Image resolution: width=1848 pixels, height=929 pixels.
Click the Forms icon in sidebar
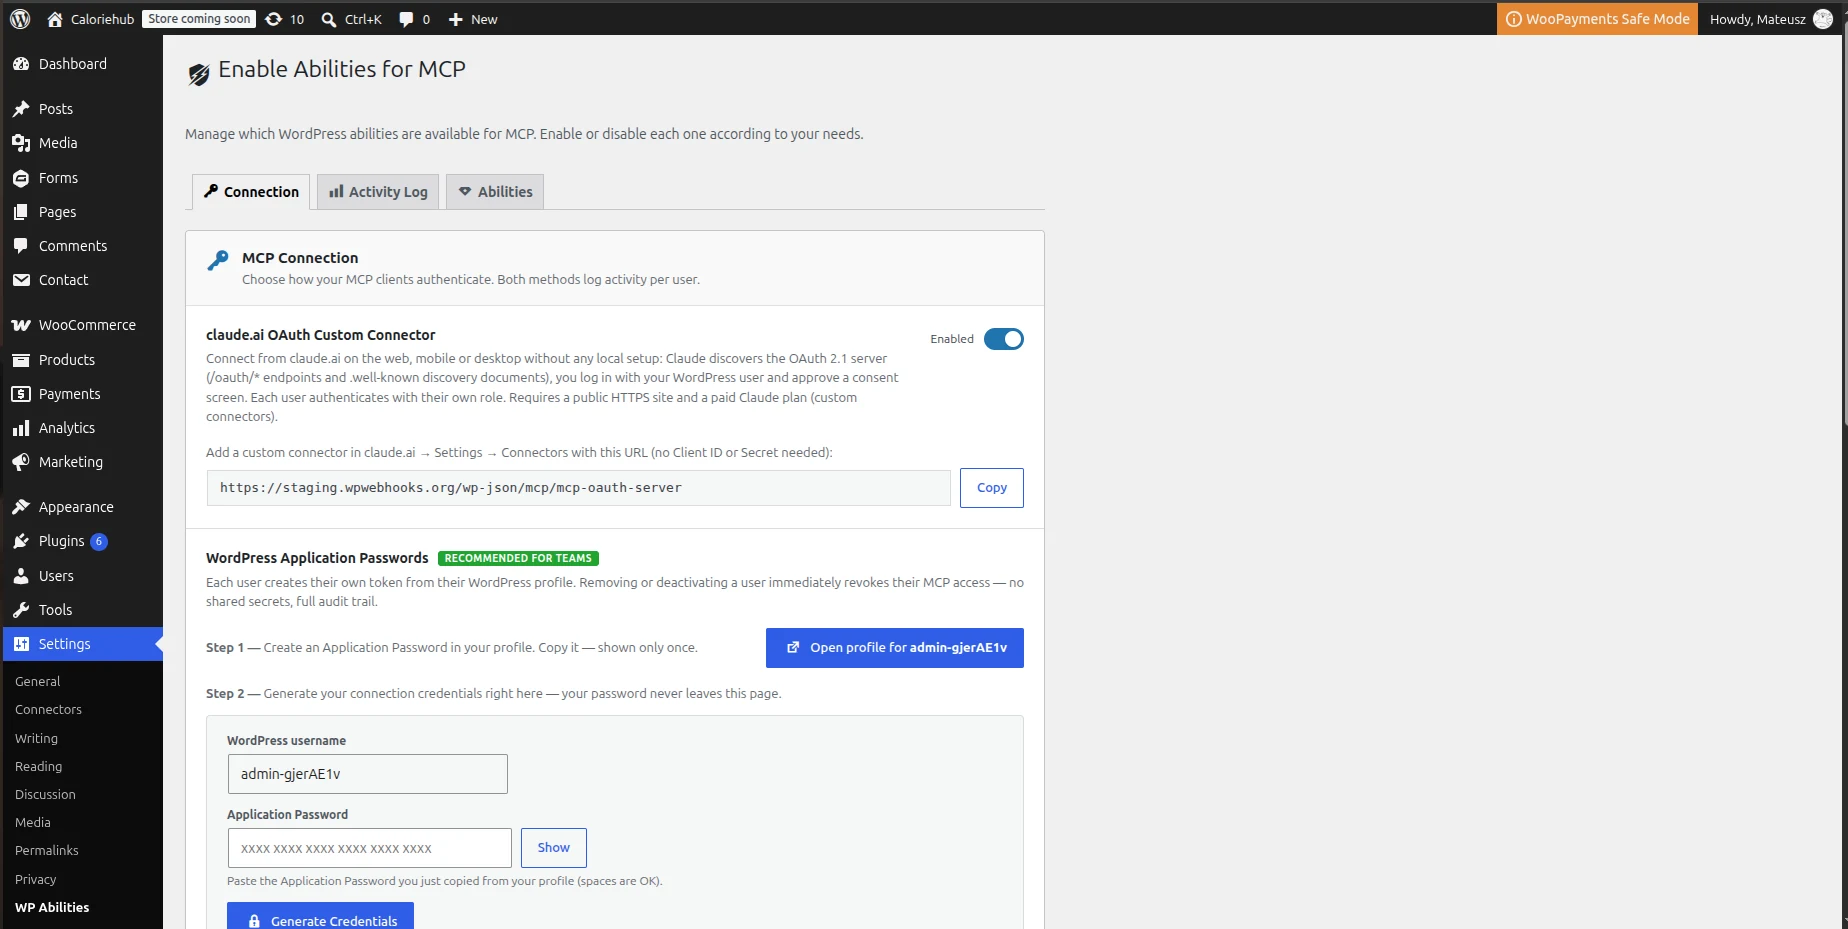[x=21, y=178]
